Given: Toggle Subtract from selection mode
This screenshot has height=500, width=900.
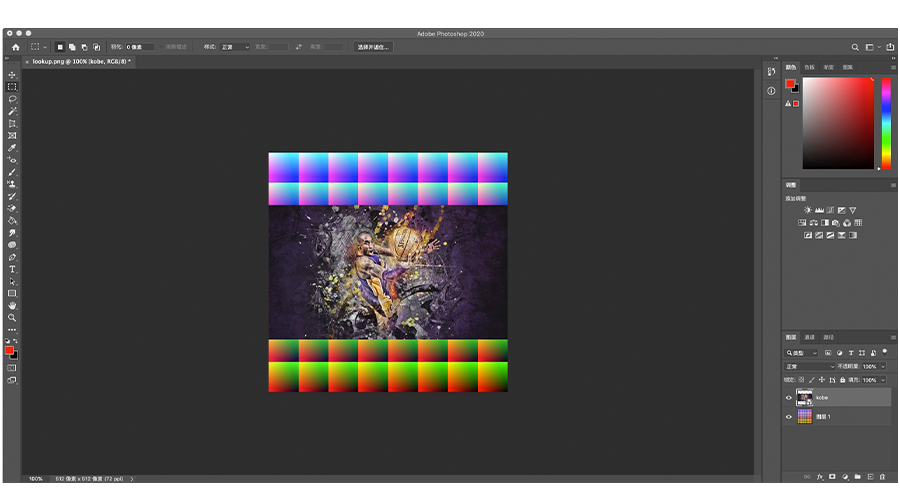Looking at the screenshot, I should click(84, 47).
